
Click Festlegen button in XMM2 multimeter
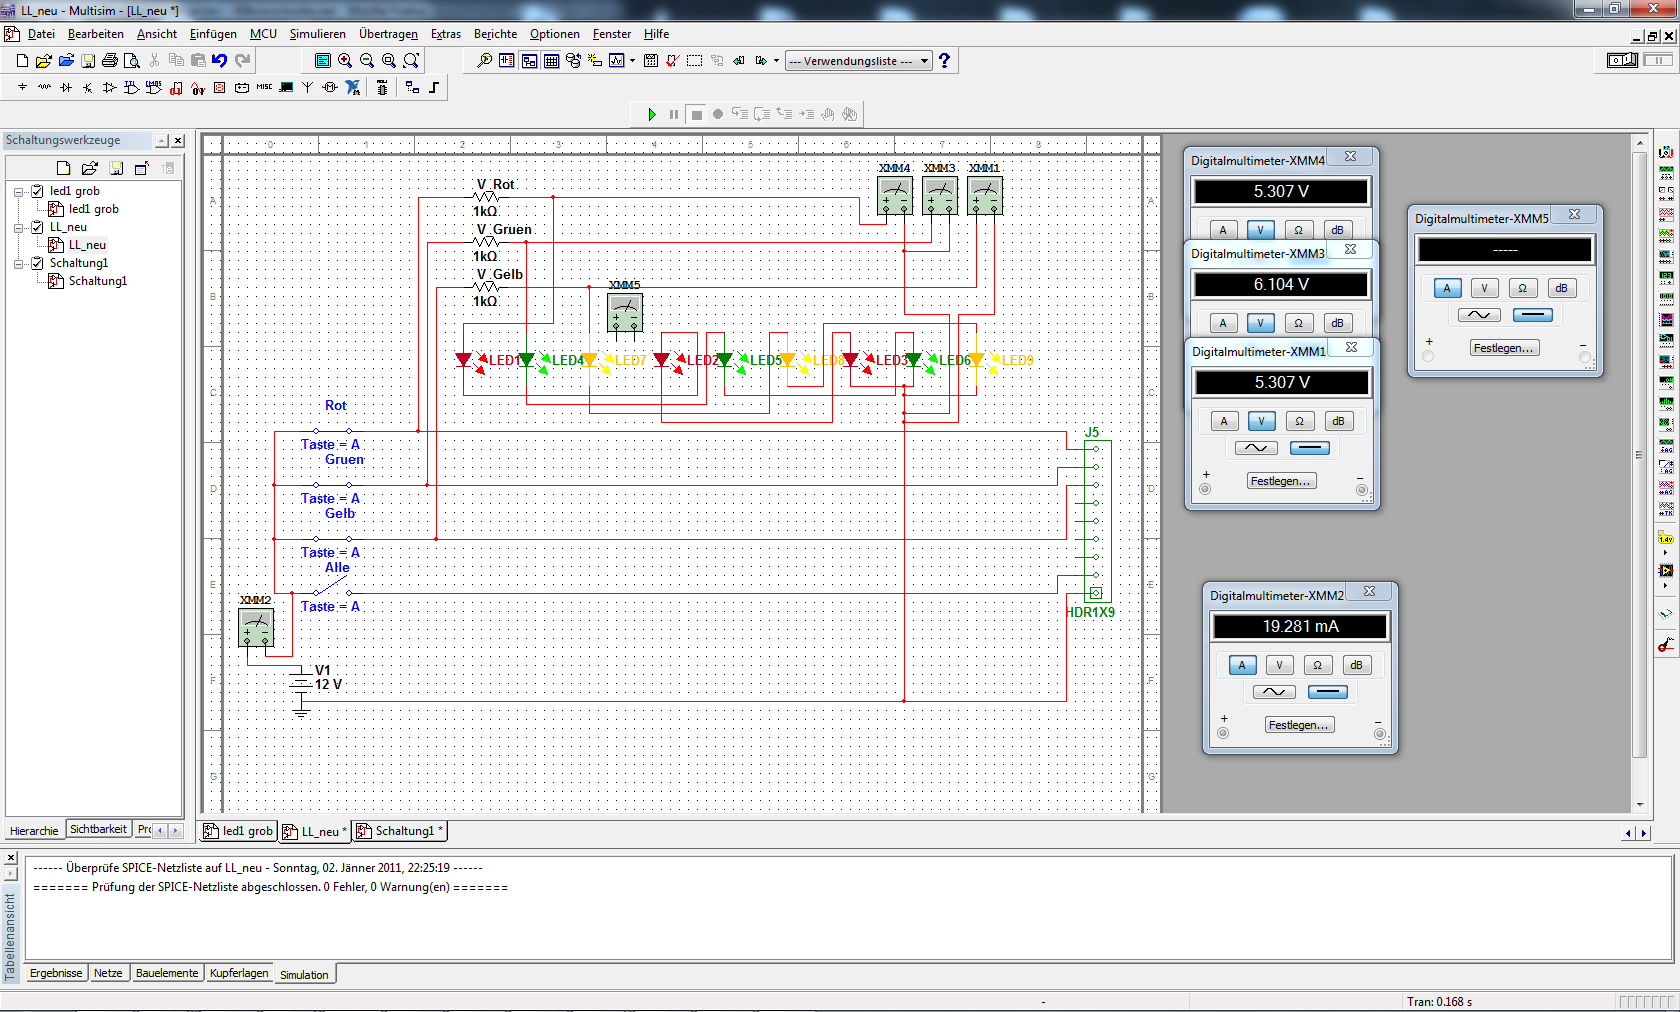(1299, 725)
